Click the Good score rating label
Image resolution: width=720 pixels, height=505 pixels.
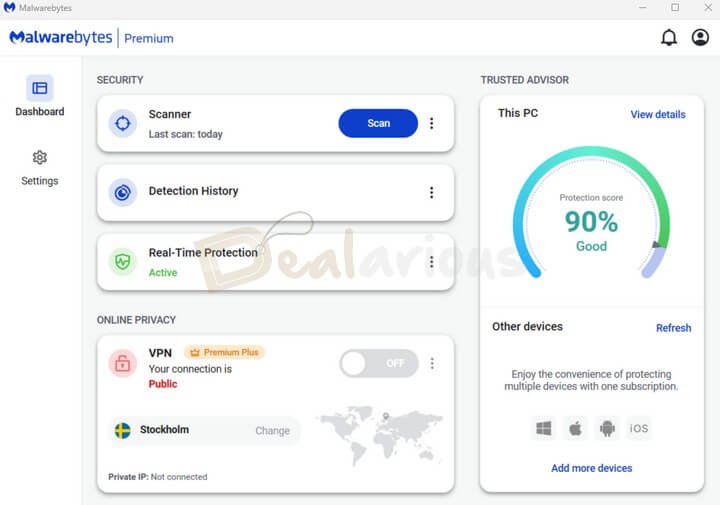point(591,246)
